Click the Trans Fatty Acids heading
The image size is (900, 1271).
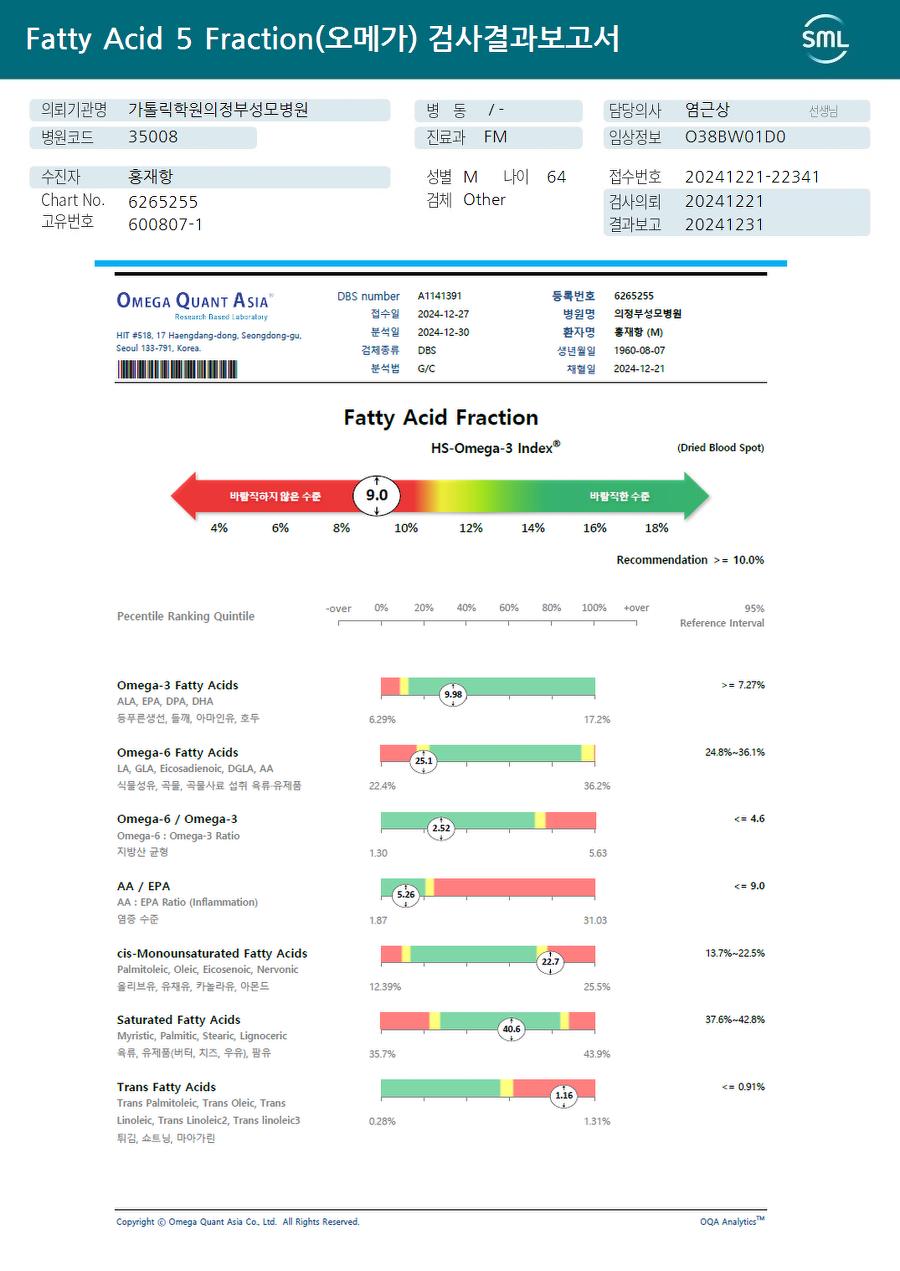pos(166,1087)
